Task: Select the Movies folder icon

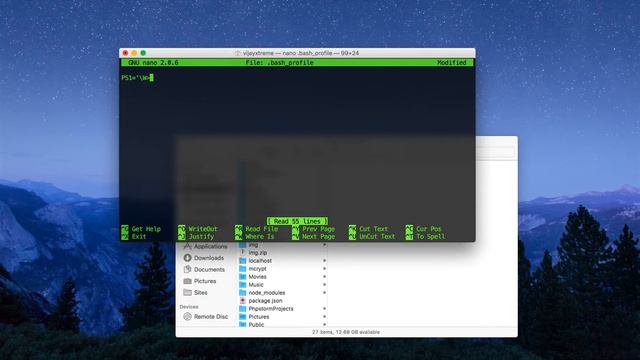Action: [x=242, y=277]
